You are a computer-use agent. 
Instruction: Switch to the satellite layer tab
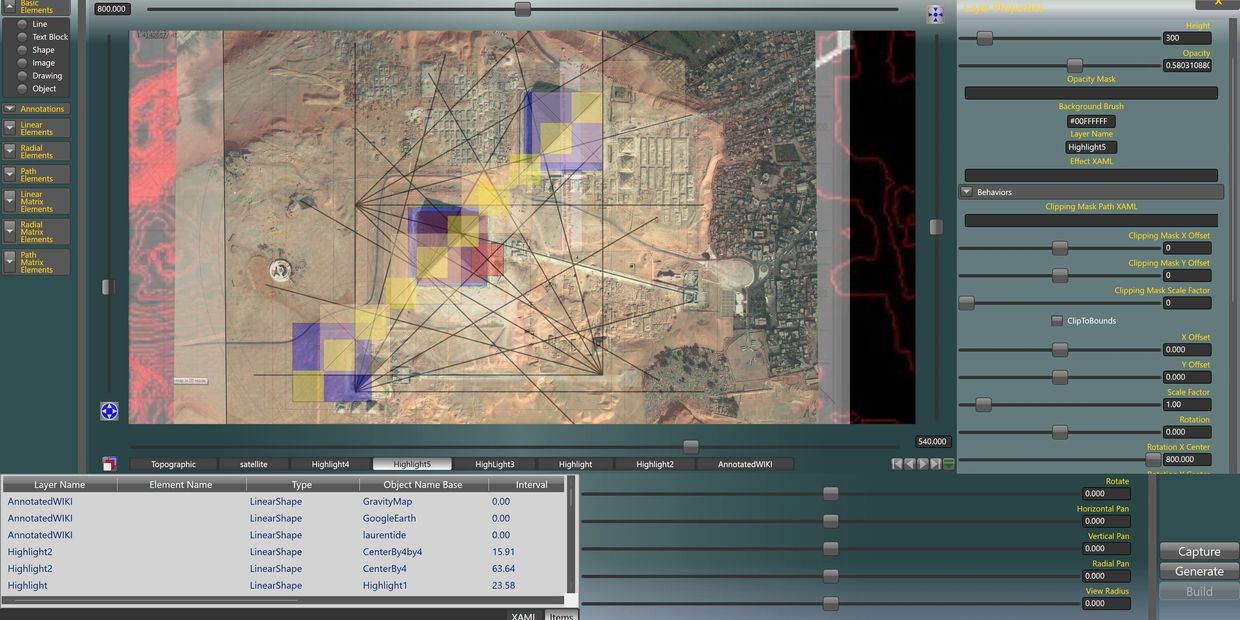pos(253,464)
